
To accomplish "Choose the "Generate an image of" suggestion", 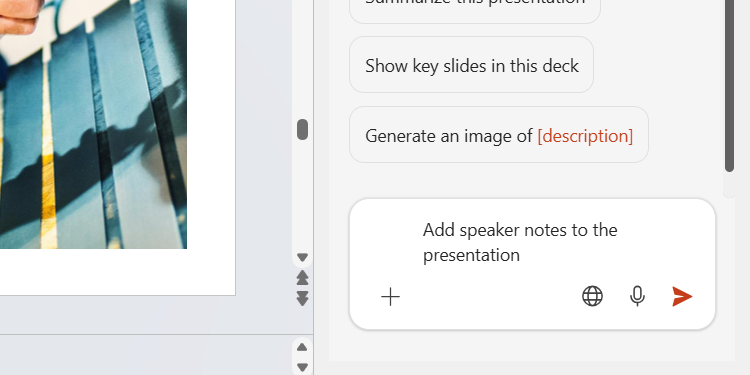I will pos(499,135).
